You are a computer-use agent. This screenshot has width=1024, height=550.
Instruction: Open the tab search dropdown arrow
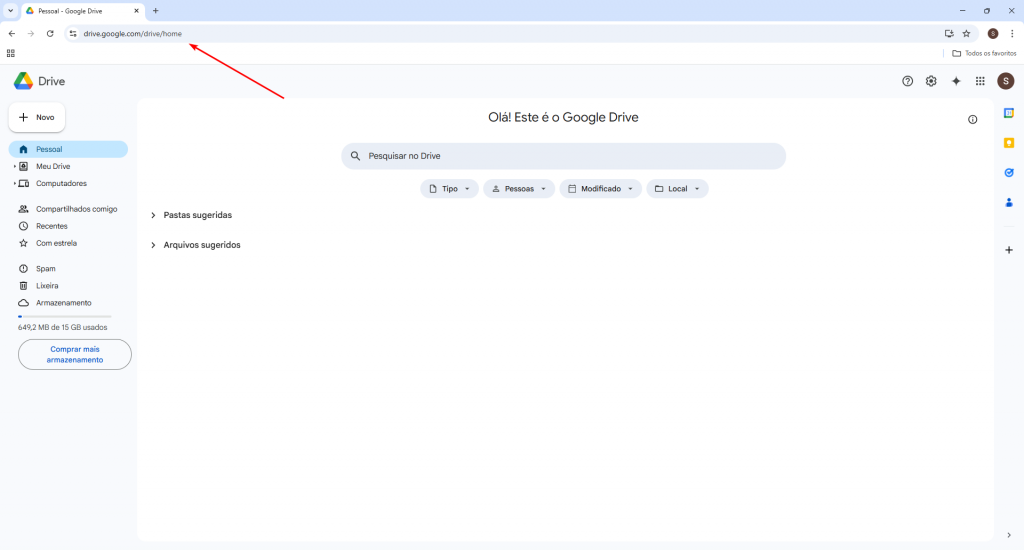[10, 10]
